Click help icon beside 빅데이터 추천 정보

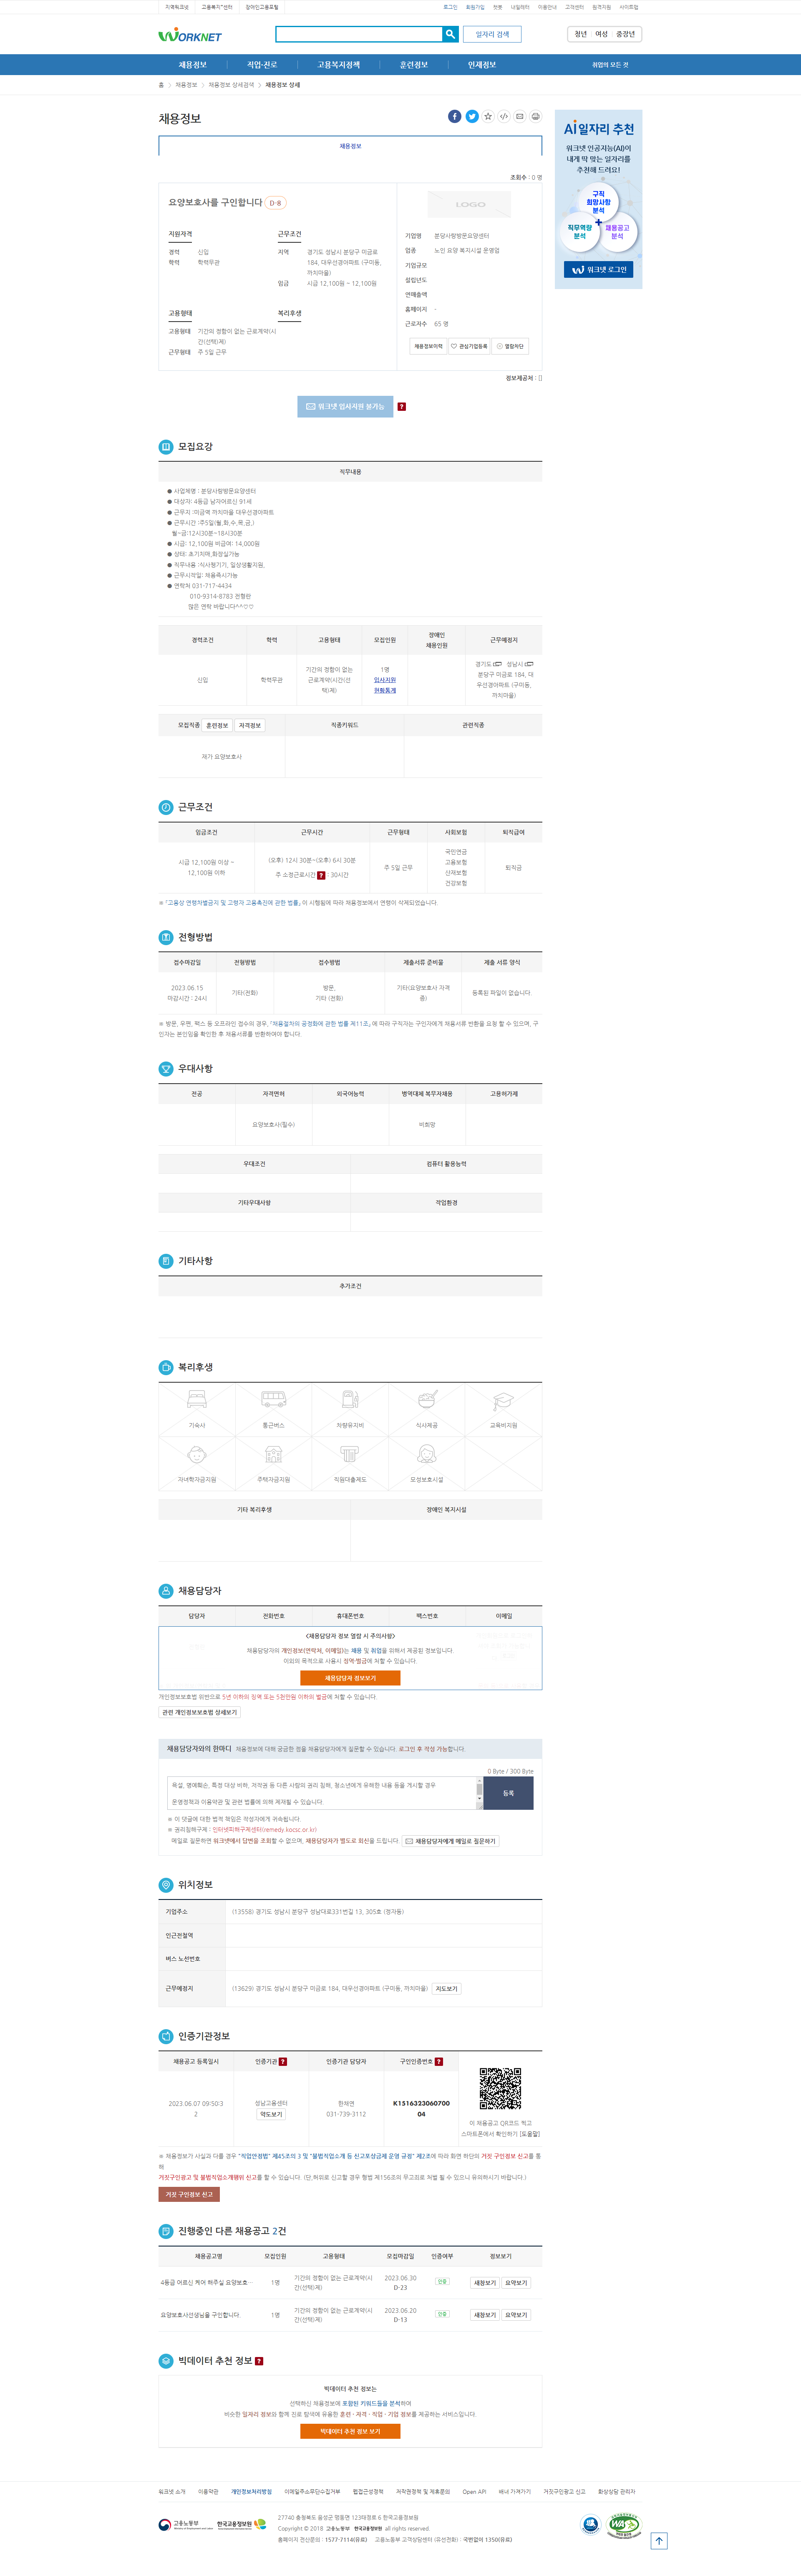pos(259,2361)
